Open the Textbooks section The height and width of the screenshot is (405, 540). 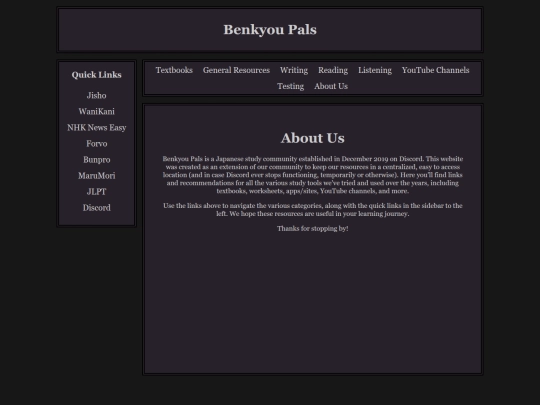tap(174, 70)
